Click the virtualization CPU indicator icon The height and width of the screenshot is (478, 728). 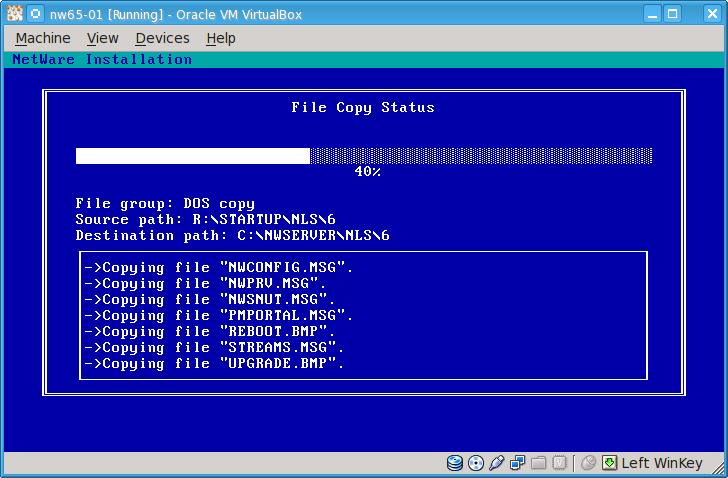click(560, 463)
